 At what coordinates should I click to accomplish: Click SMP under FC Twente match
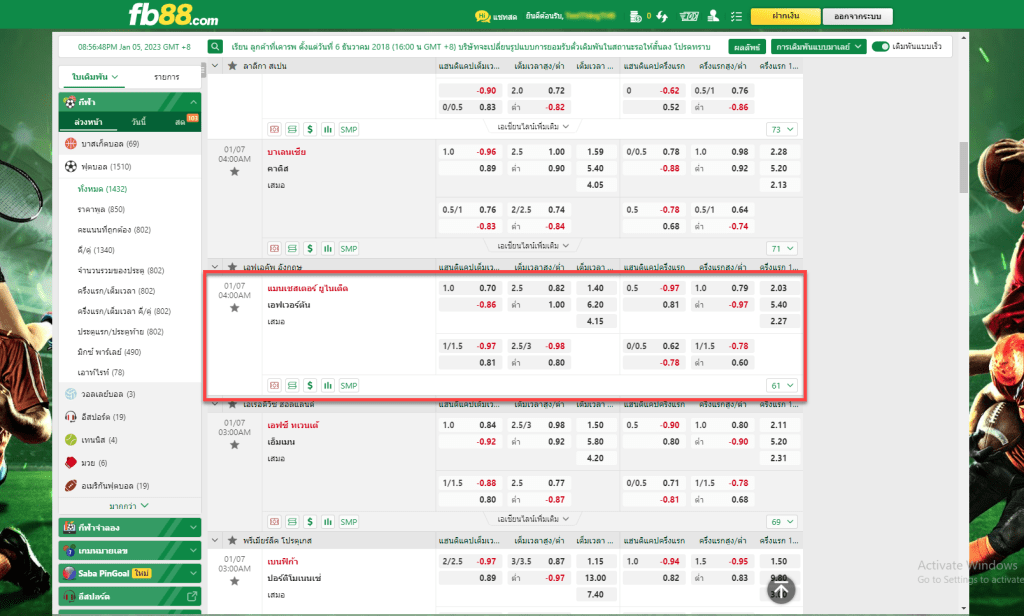point(349,521)
